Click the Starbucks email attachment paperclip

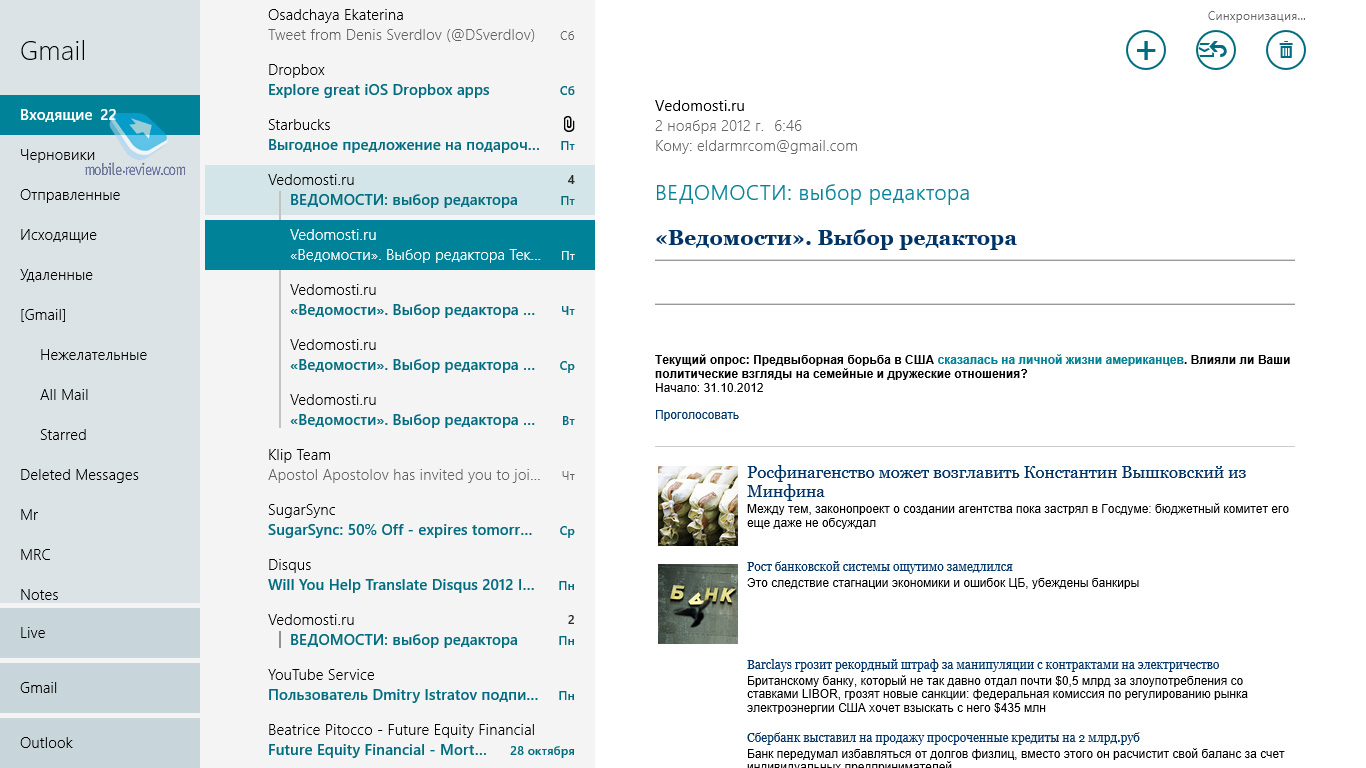568,125
